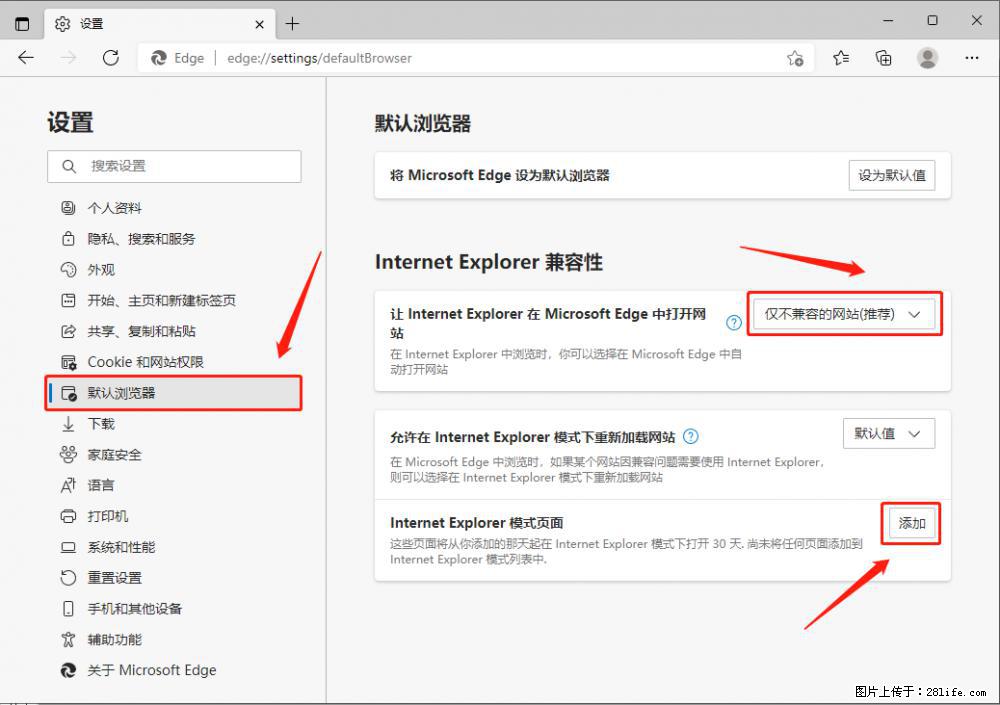Click 添加 to add an IE mode page
Viewport: 1000px width, 705px height.
[x=911, y=522]
